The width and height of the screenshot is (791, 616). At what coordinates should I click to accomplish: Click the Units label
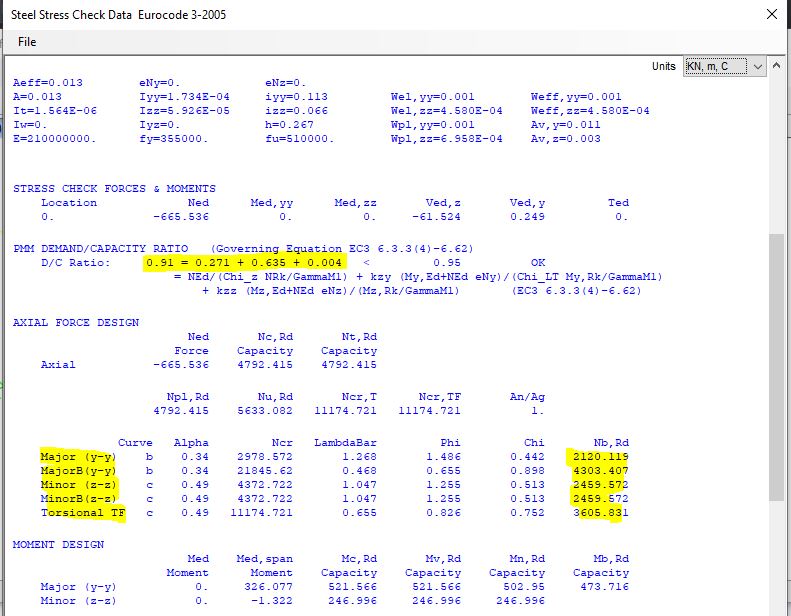(x=663, y=66)
